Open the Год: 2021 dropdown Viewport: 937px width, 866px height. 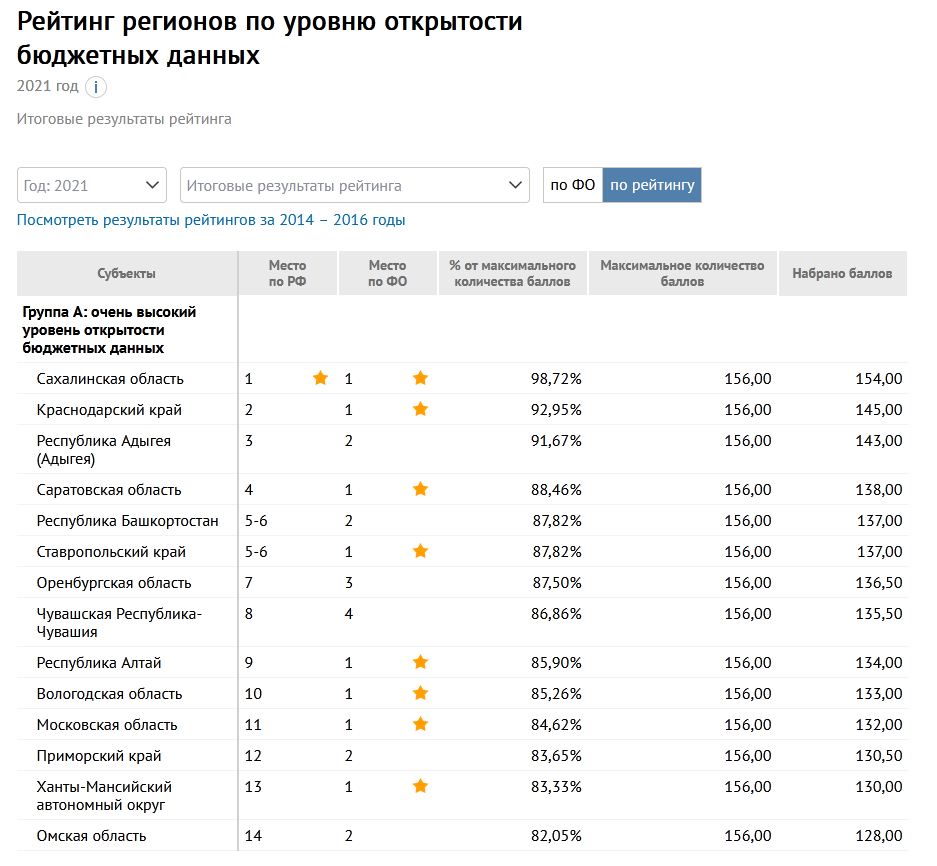(x=92, y=185)
